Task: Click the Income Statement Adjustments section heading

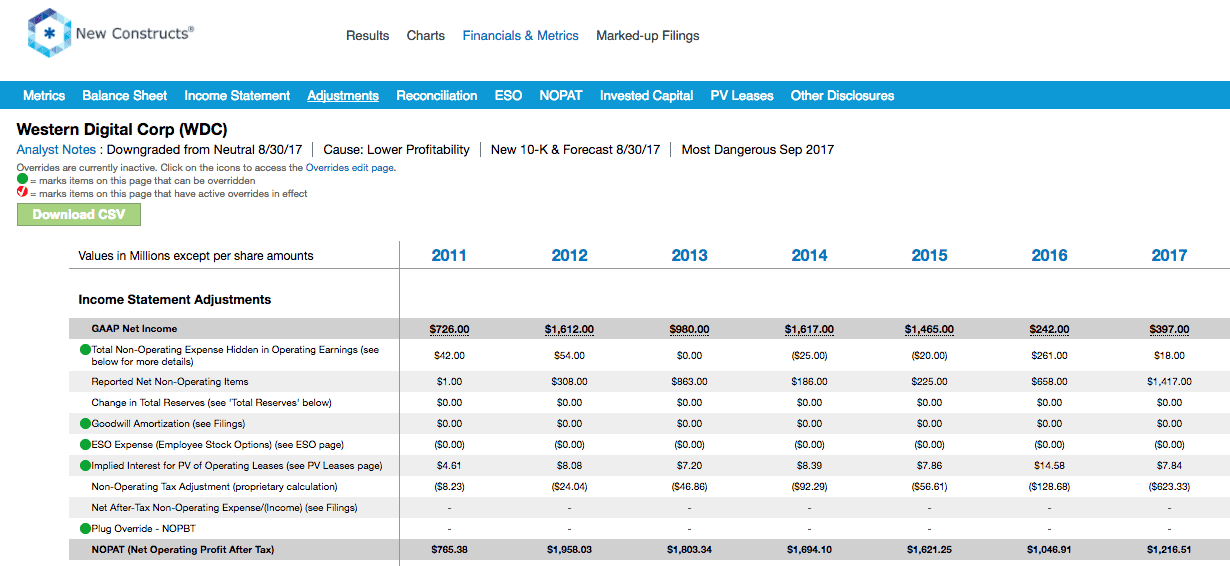Action: pyautogui.click(x=175, y=300)
